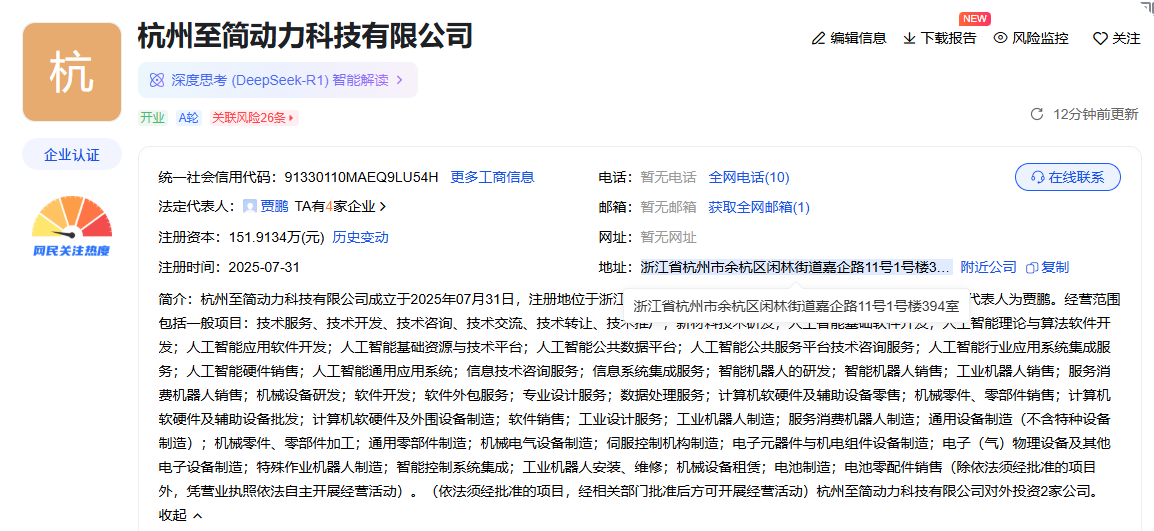Collapse the intro with 收起
1154x531 pixels.
(180, 516)
